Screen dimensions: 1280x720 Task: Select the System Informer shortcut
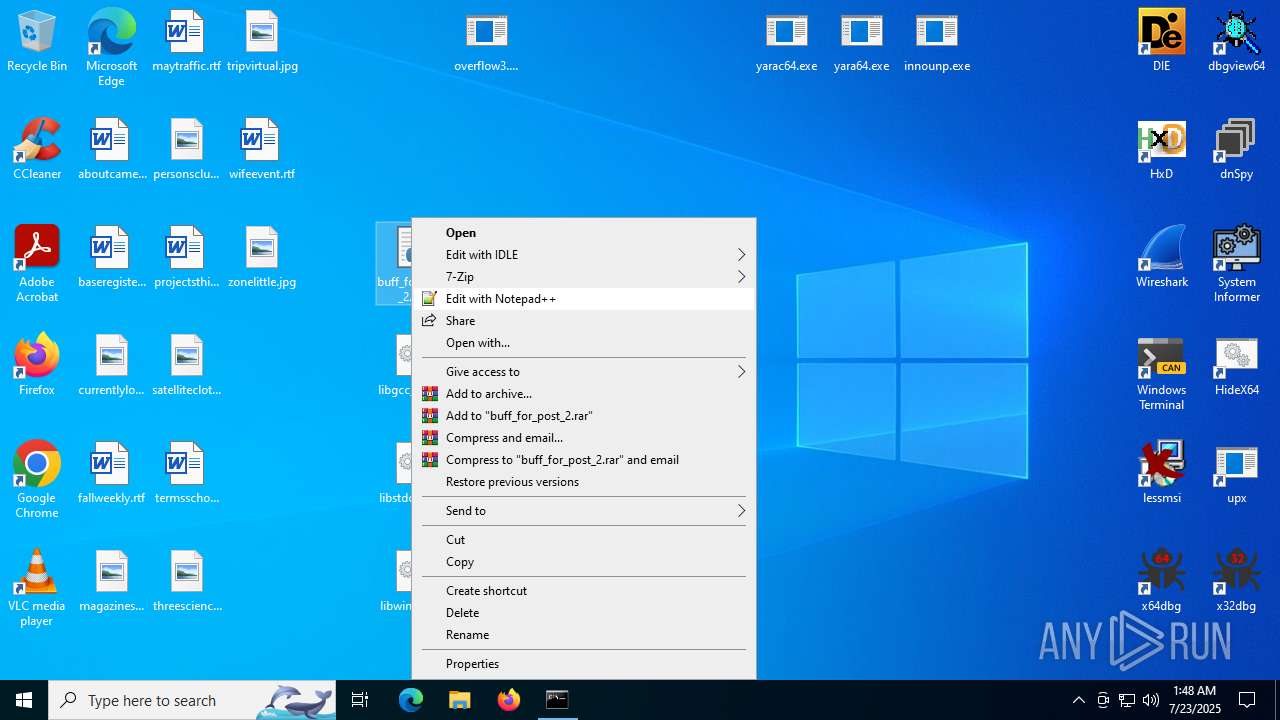(x=1236, y=264)
